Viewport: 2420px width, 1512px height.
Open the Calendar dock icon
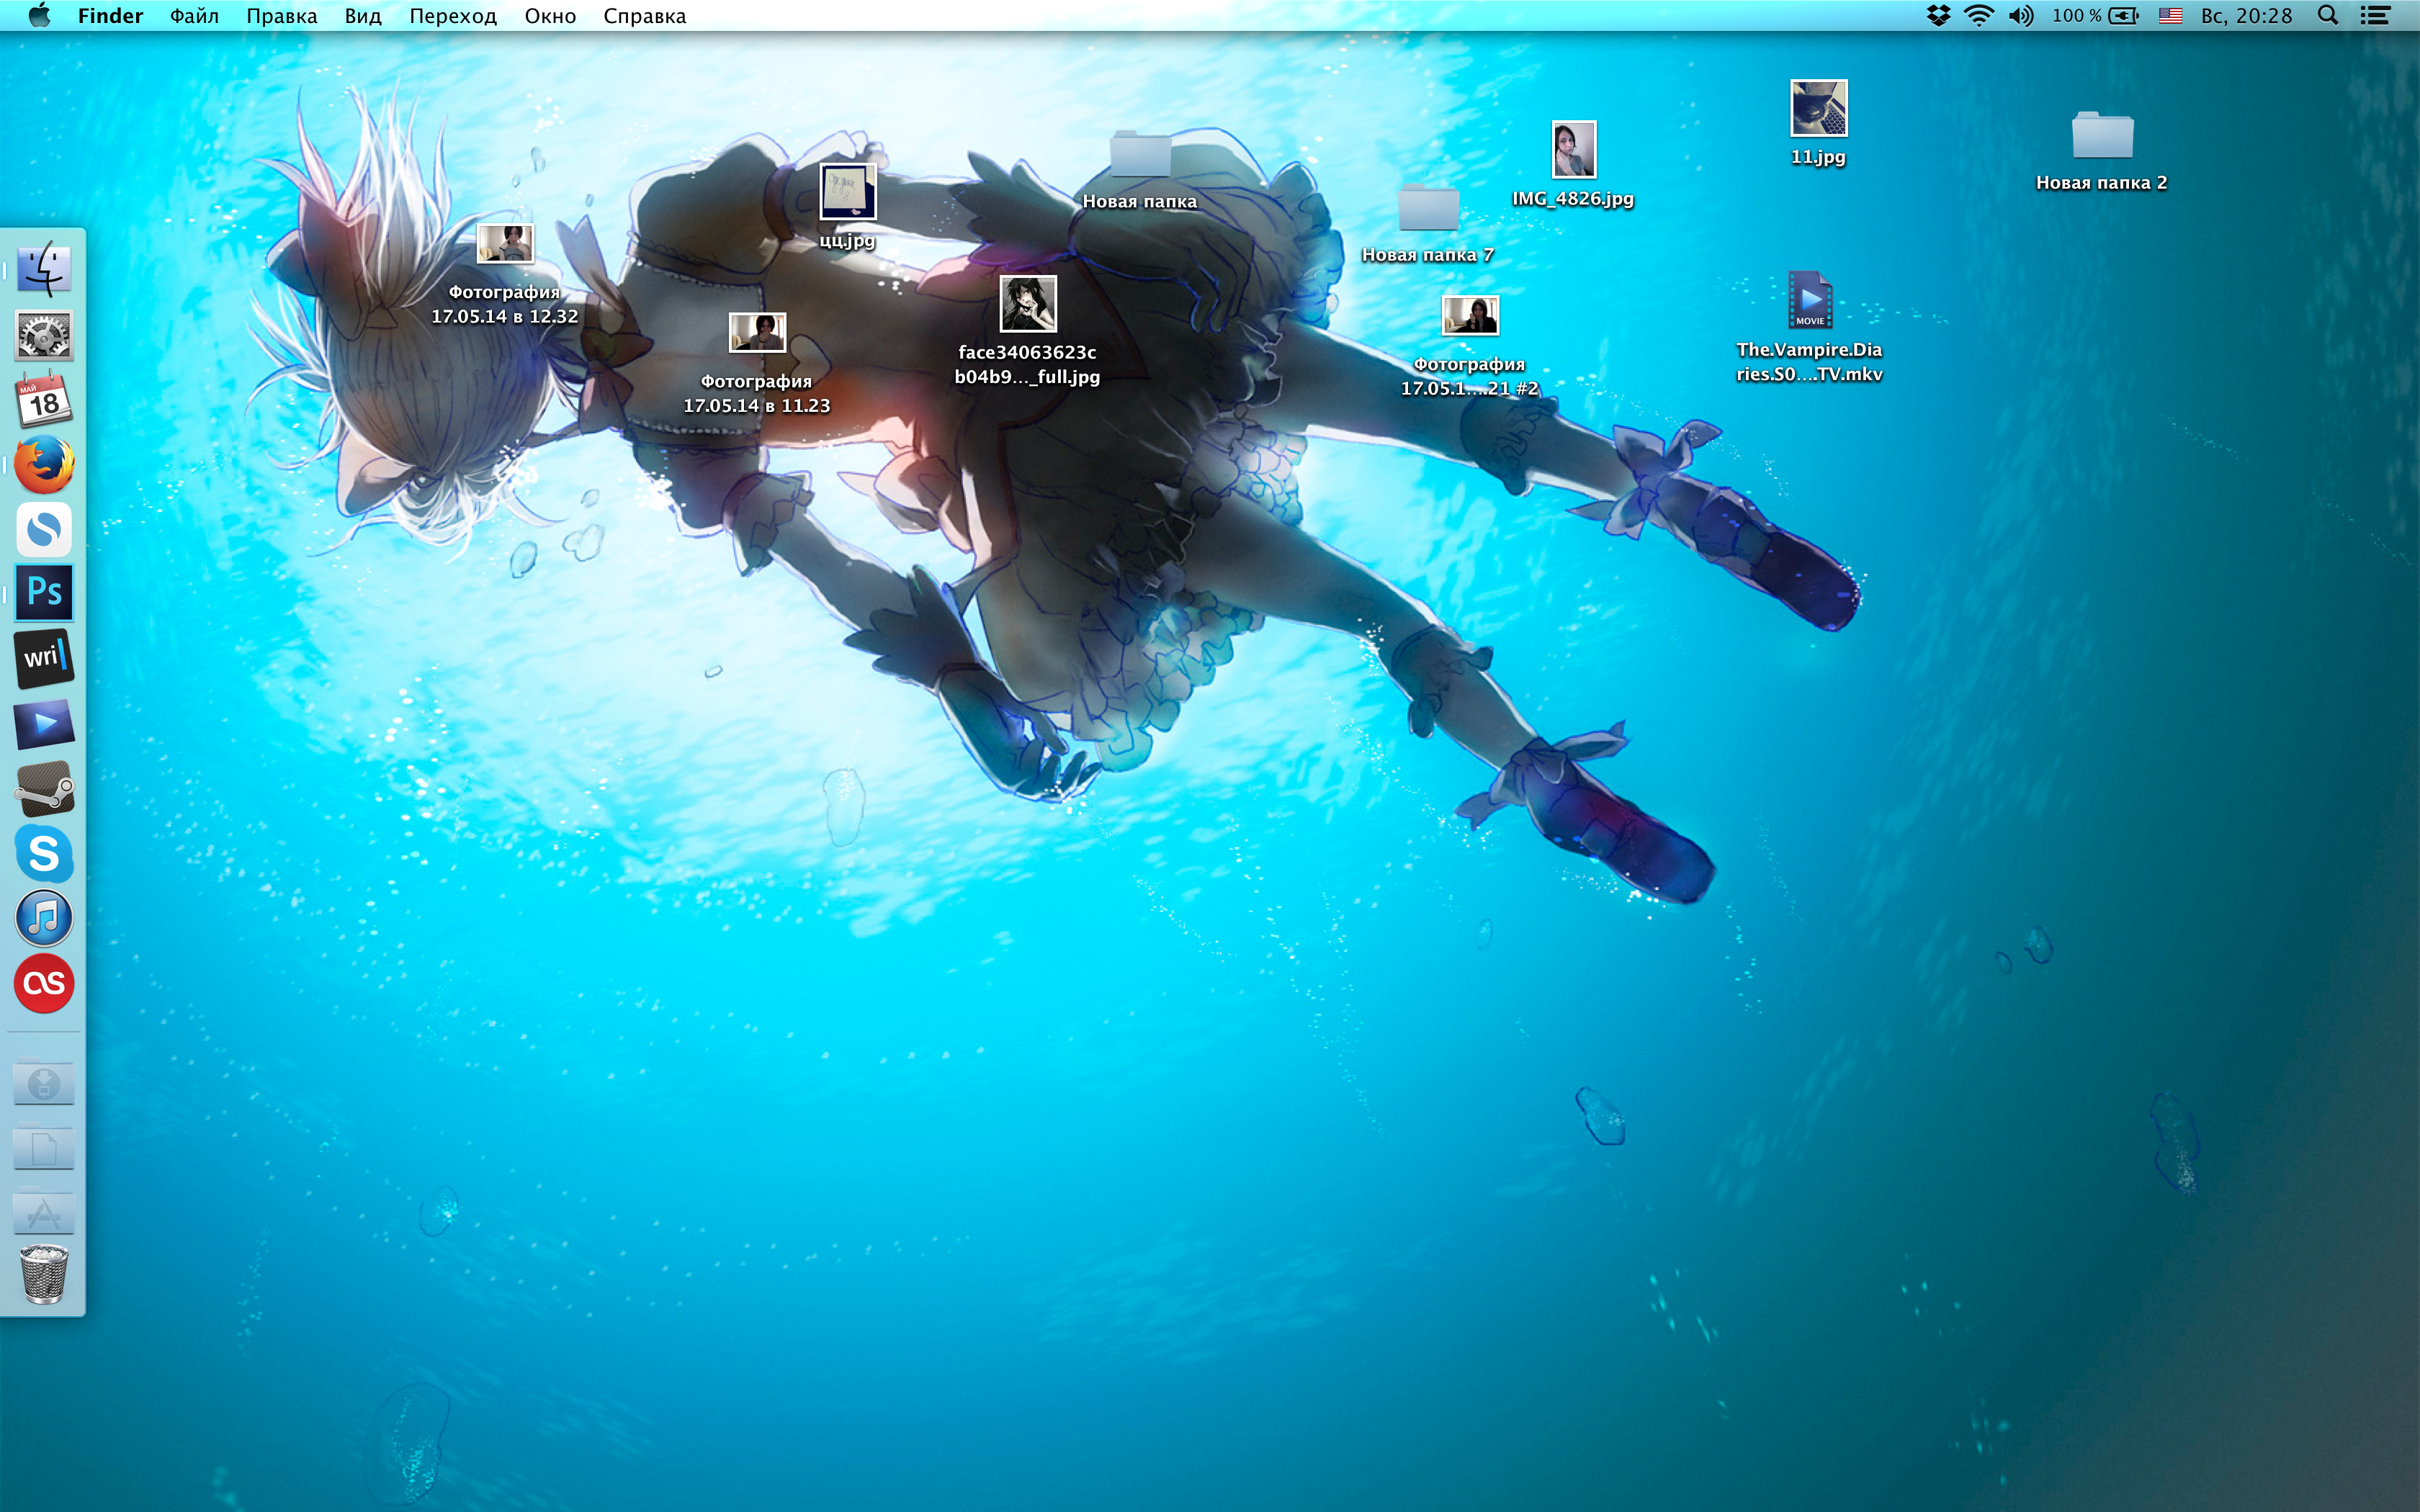(44, 401)
